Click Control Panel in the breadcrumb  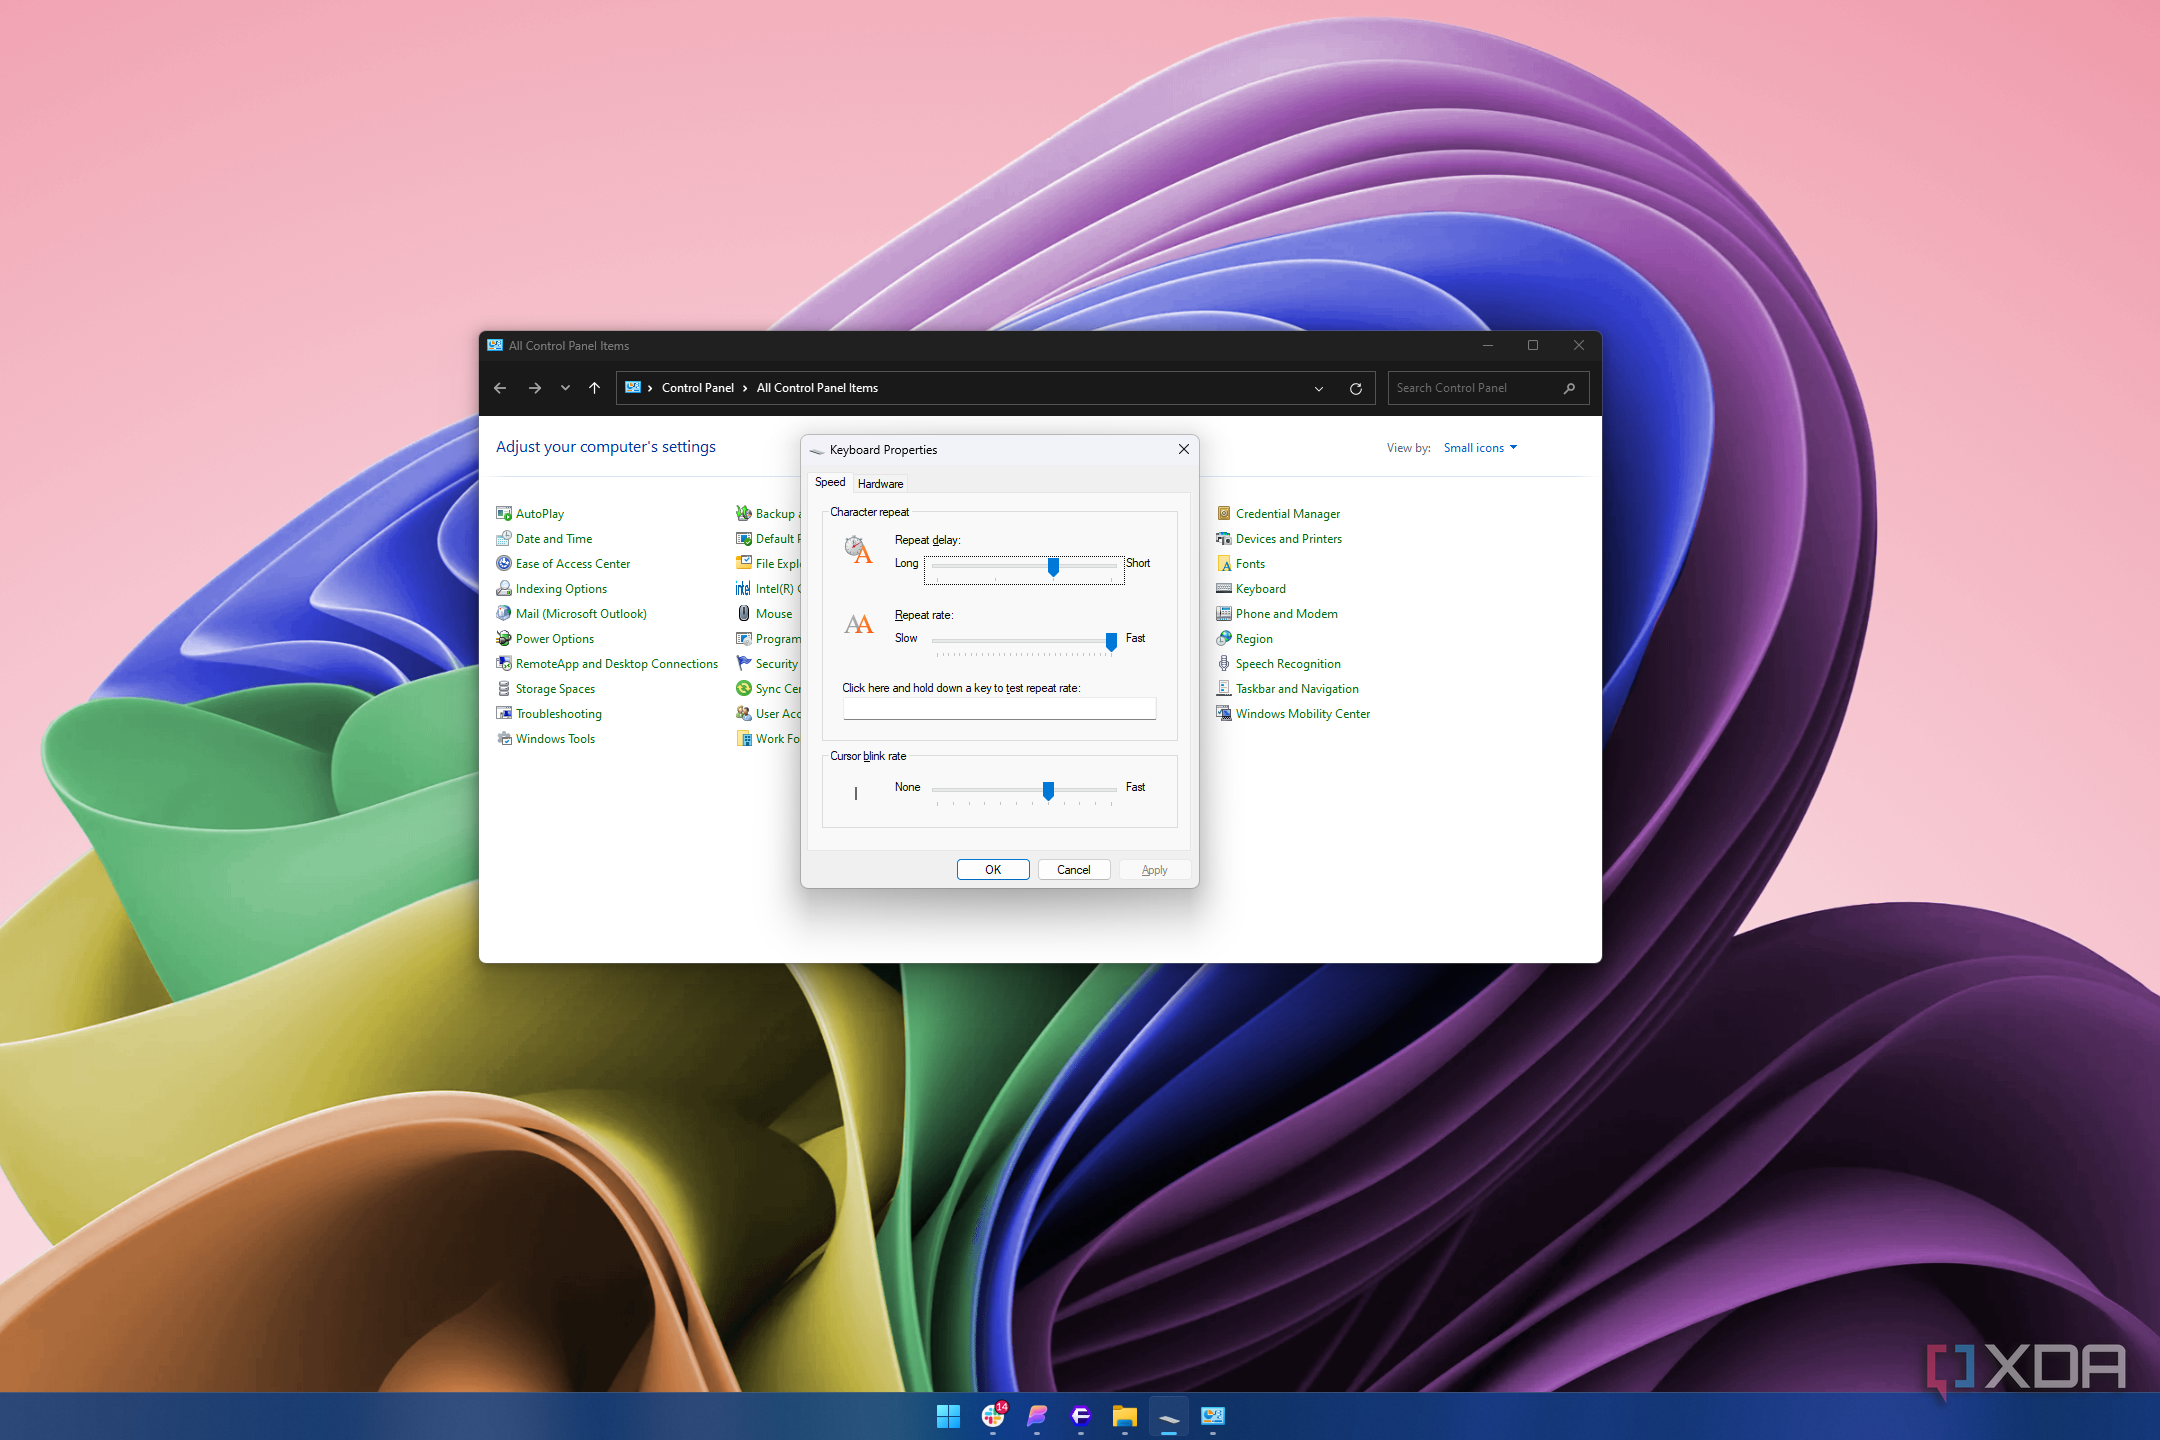(x=698, y=388)
